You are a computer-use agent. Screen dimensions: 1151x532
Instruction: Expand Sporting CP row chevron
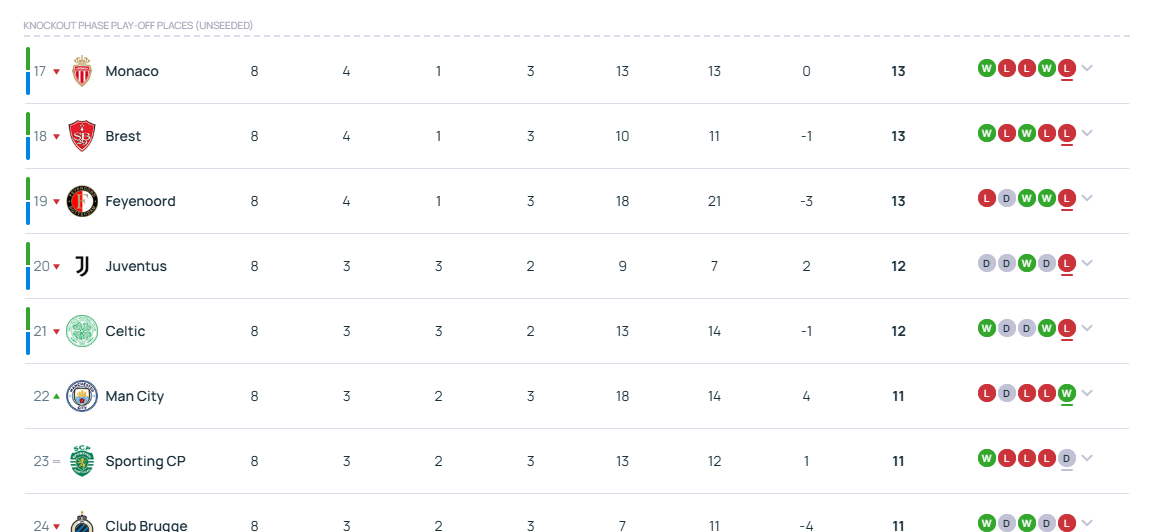point(1087,458)
